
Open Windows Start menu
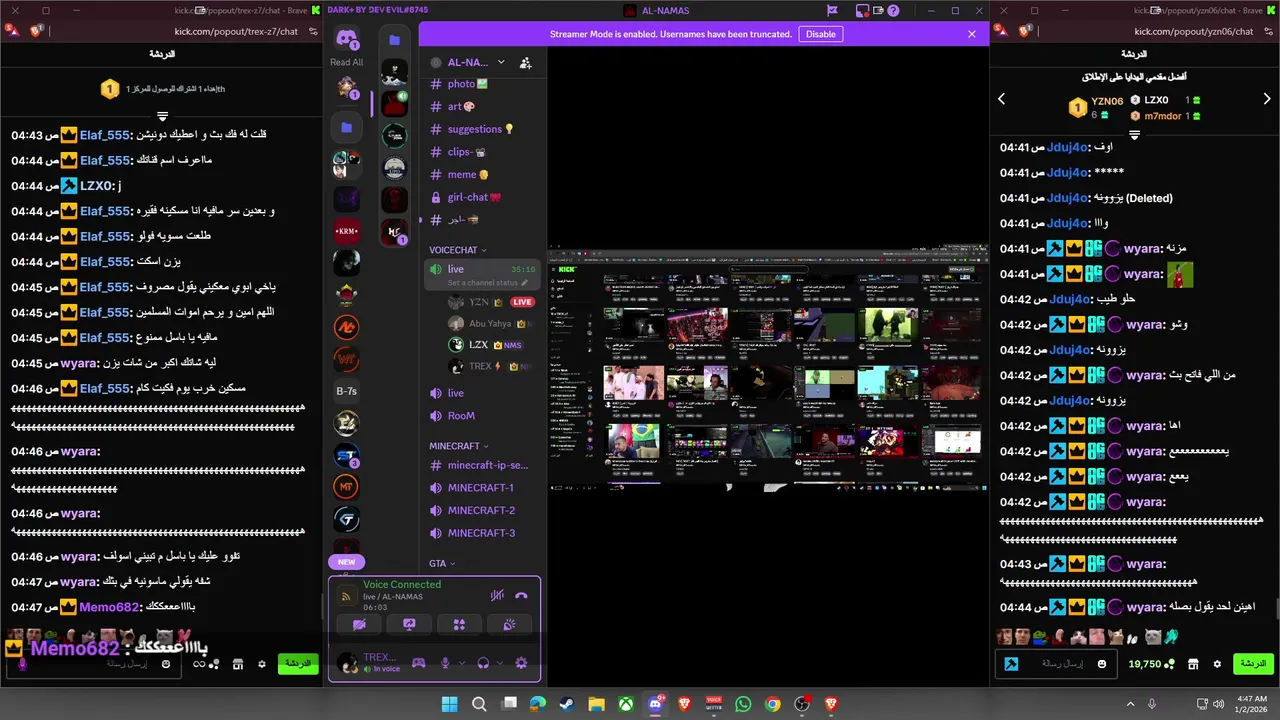(x=450, y=704)
